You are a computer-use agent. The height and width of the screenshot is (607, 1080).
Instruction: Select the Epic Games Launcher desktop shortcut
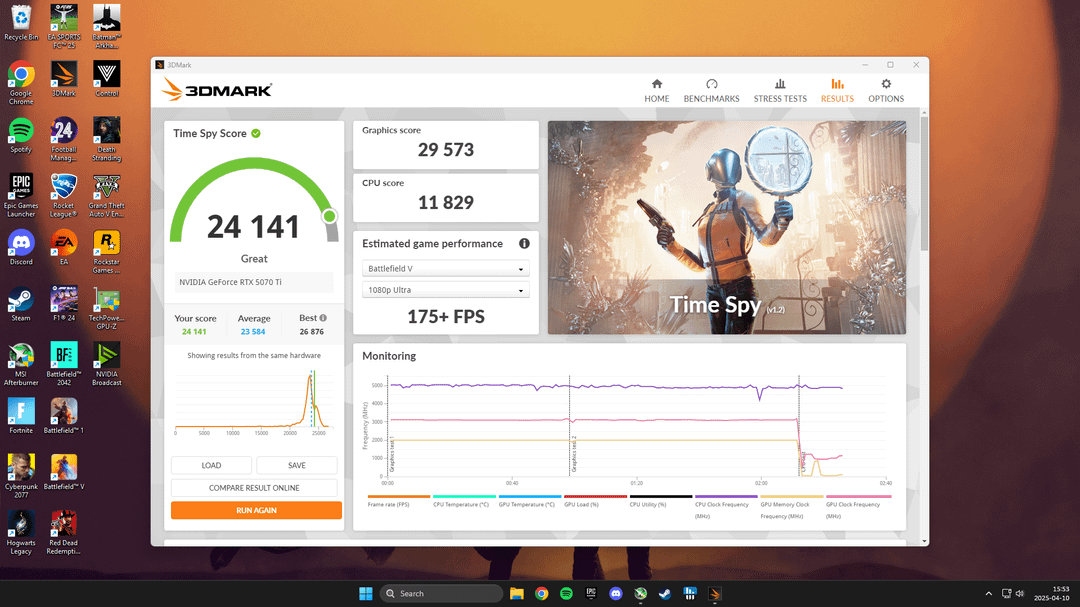[x=21, y=196]
